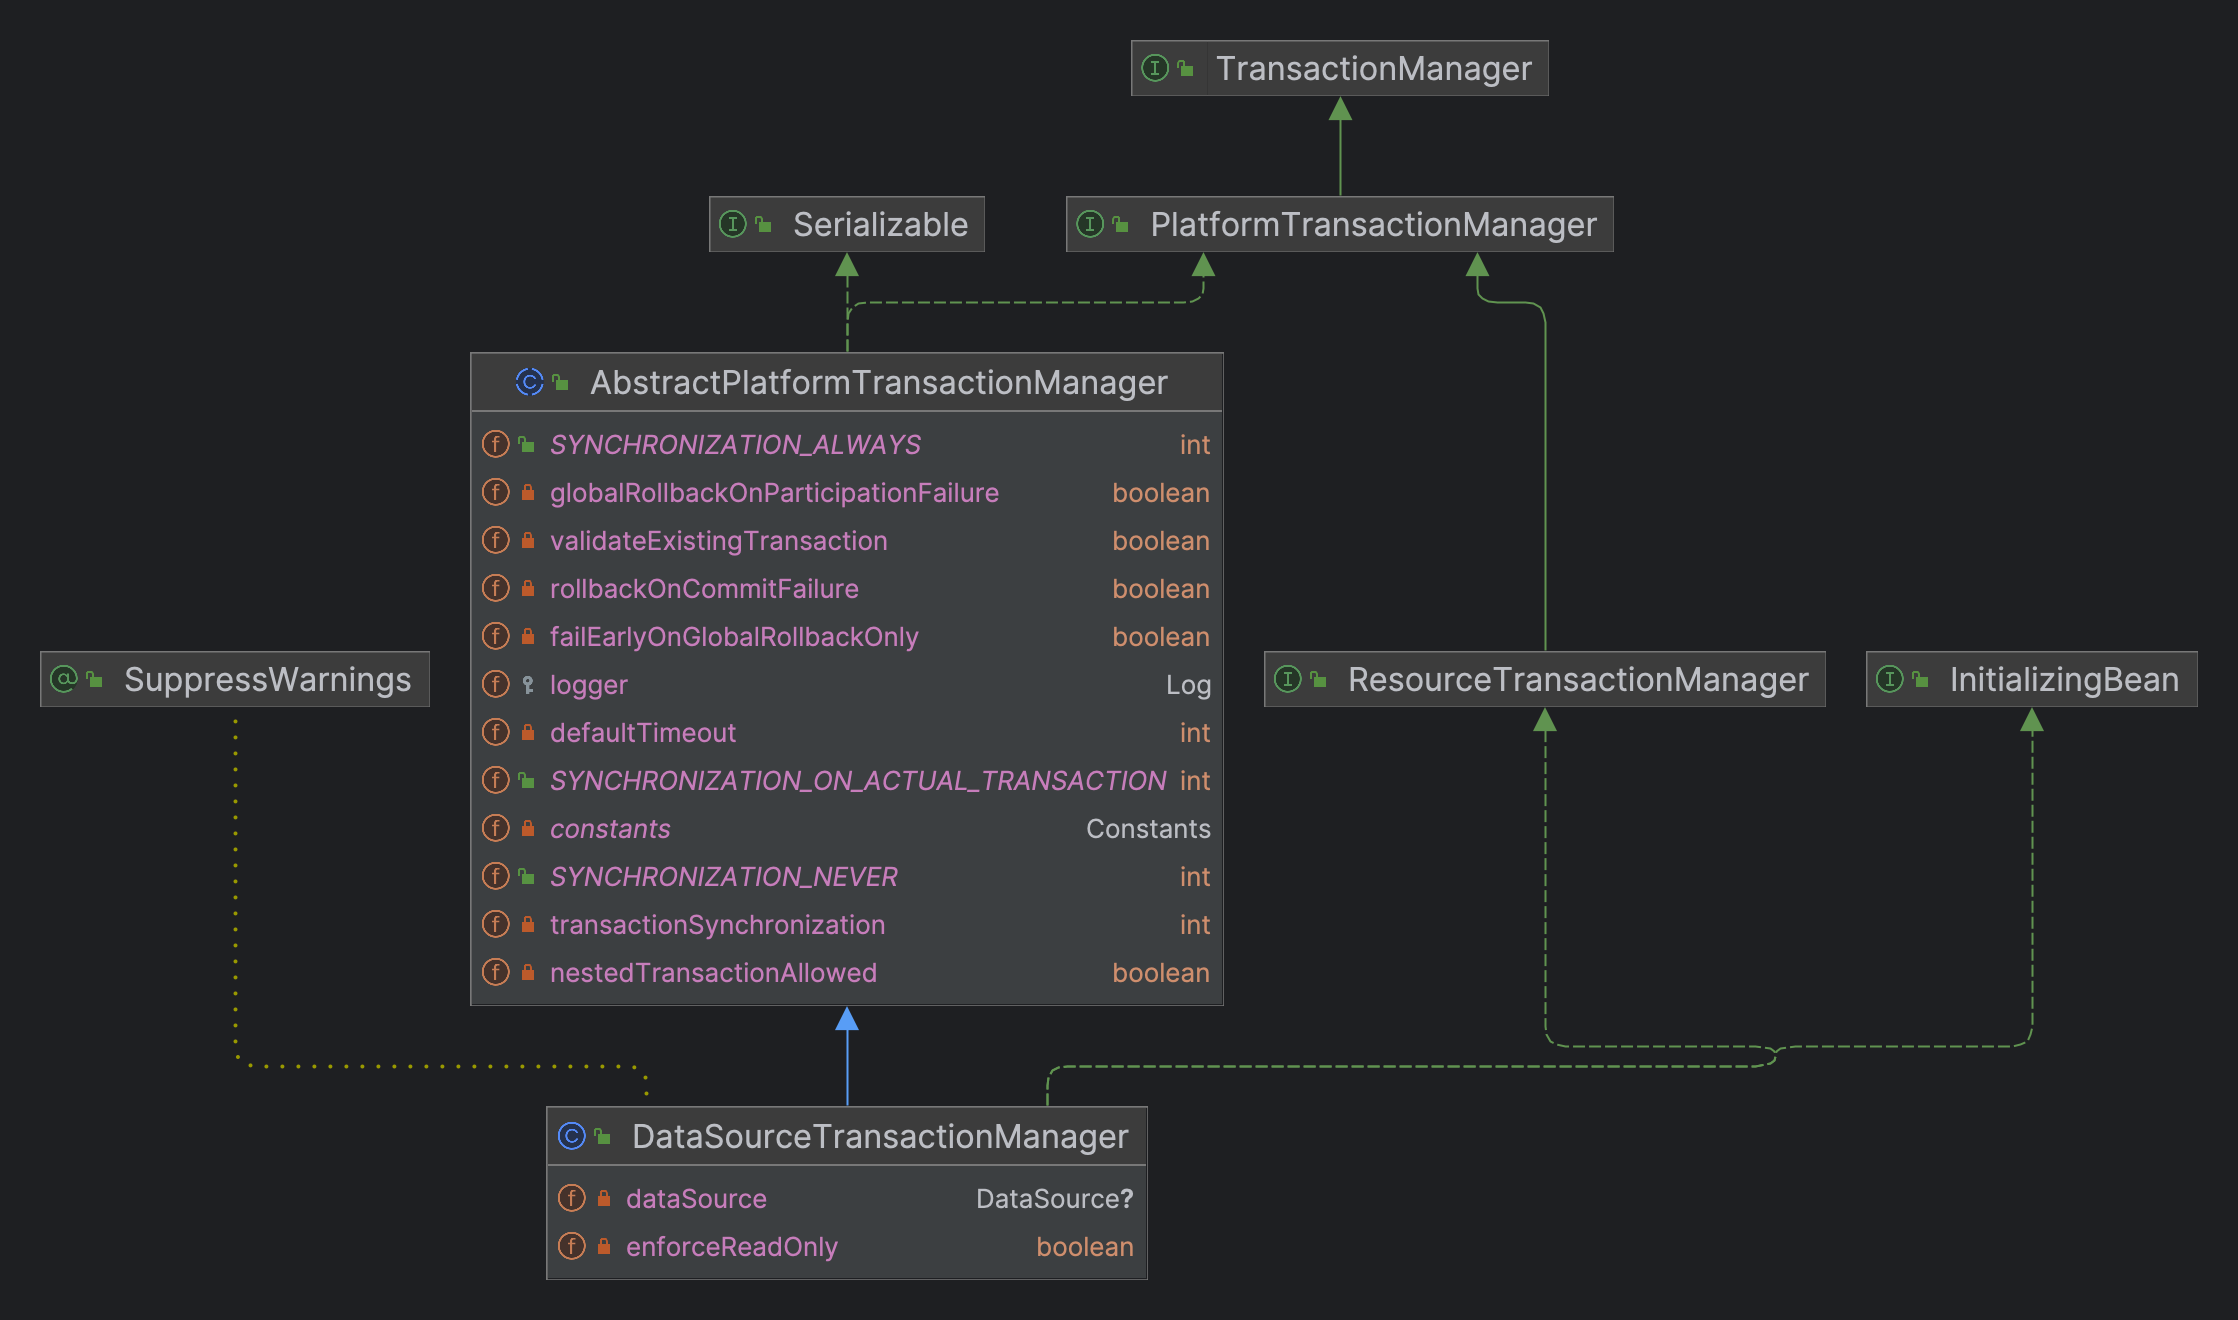Click the constants field name
The image size is (2238, 1320).
[x=610, y=828]
